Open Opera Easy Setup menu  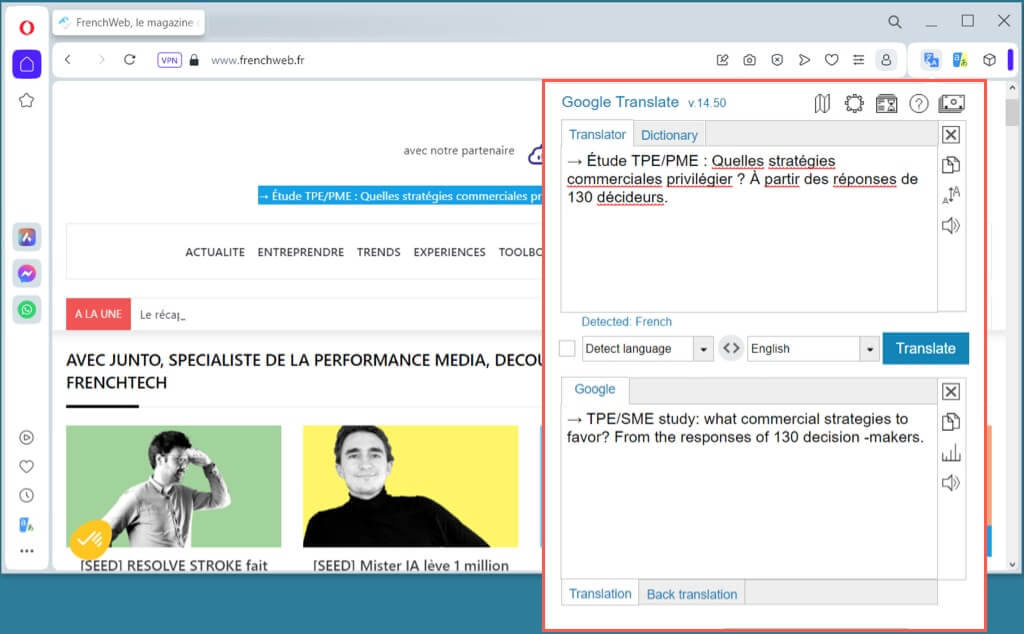click(x=858, y=60)
